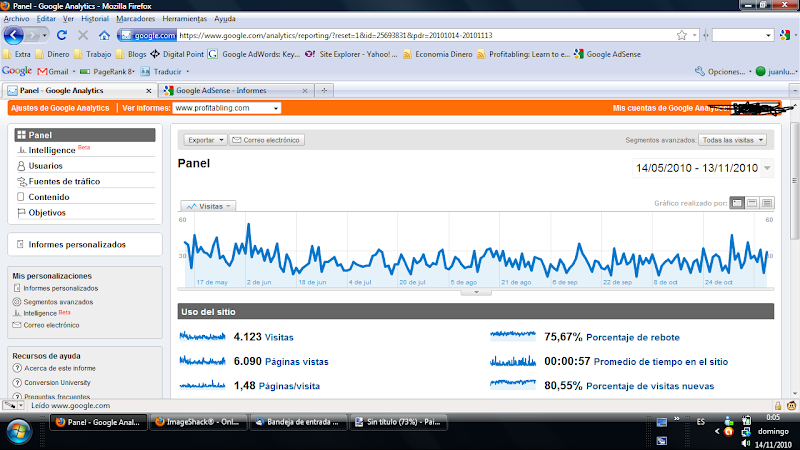
Task: Open the Extra bookmarks folder
Action: 17,54
